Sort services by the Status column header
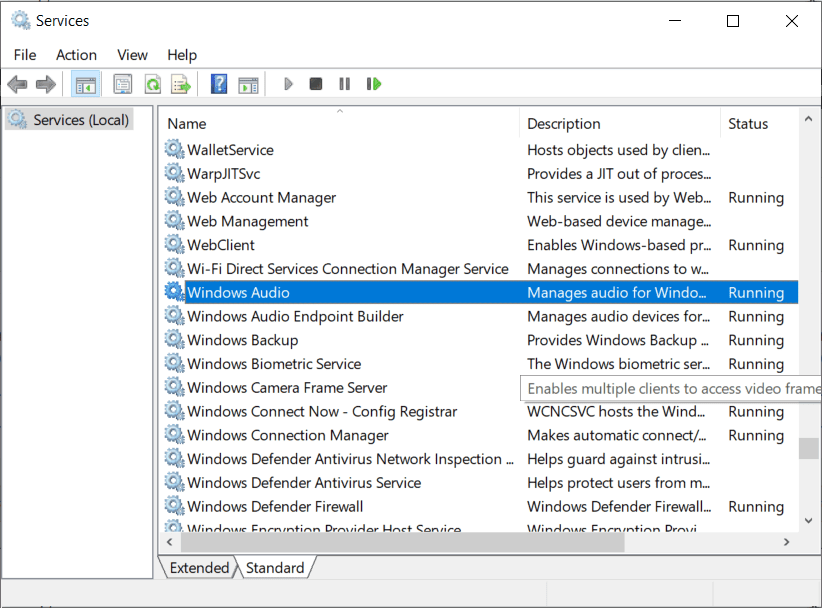The width and height of the screenshot is (822, 608). coord(749,123)
